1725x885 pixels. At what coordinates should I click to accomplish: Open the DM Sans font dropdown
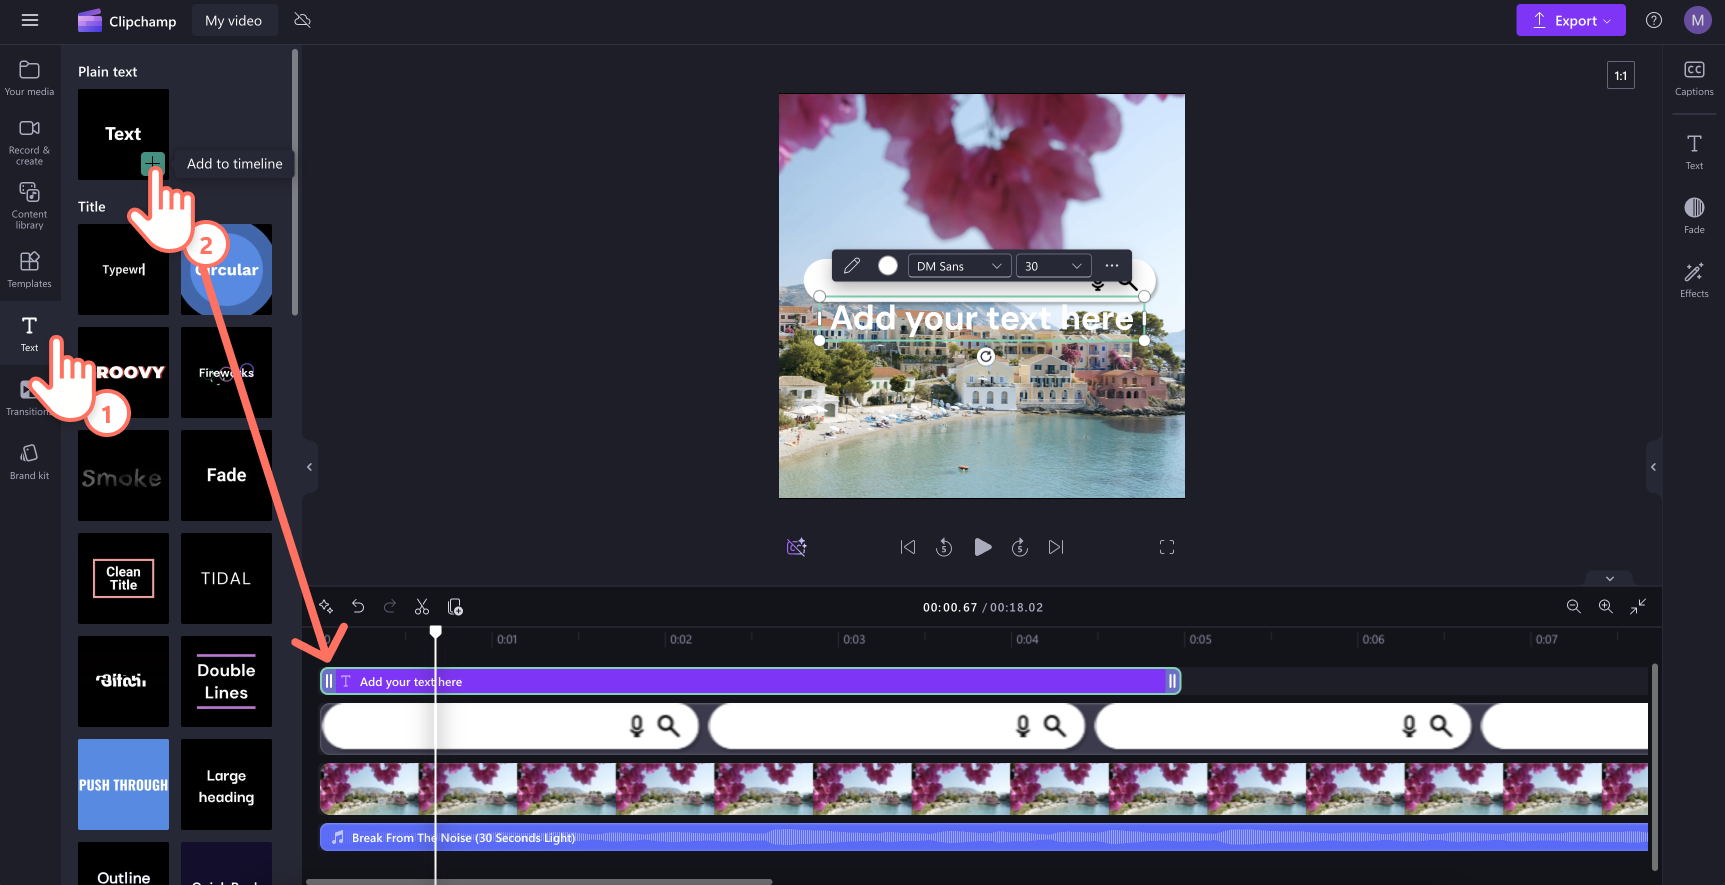(x=959, y=266)
